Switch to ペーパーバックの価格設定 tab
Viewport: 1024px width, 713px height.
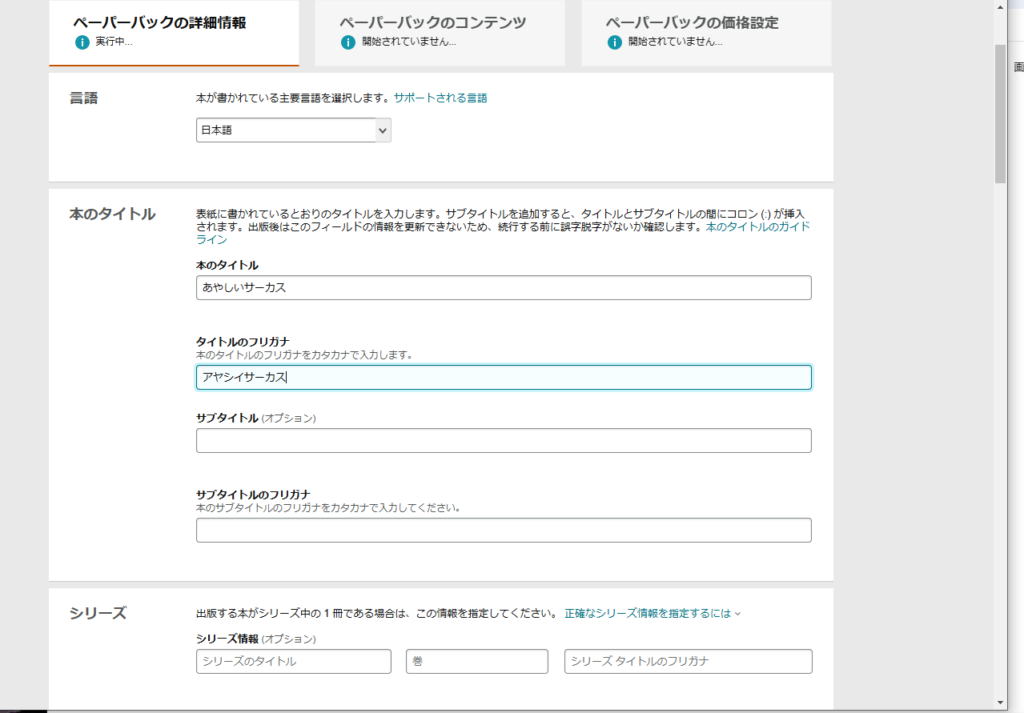(706, 32)
